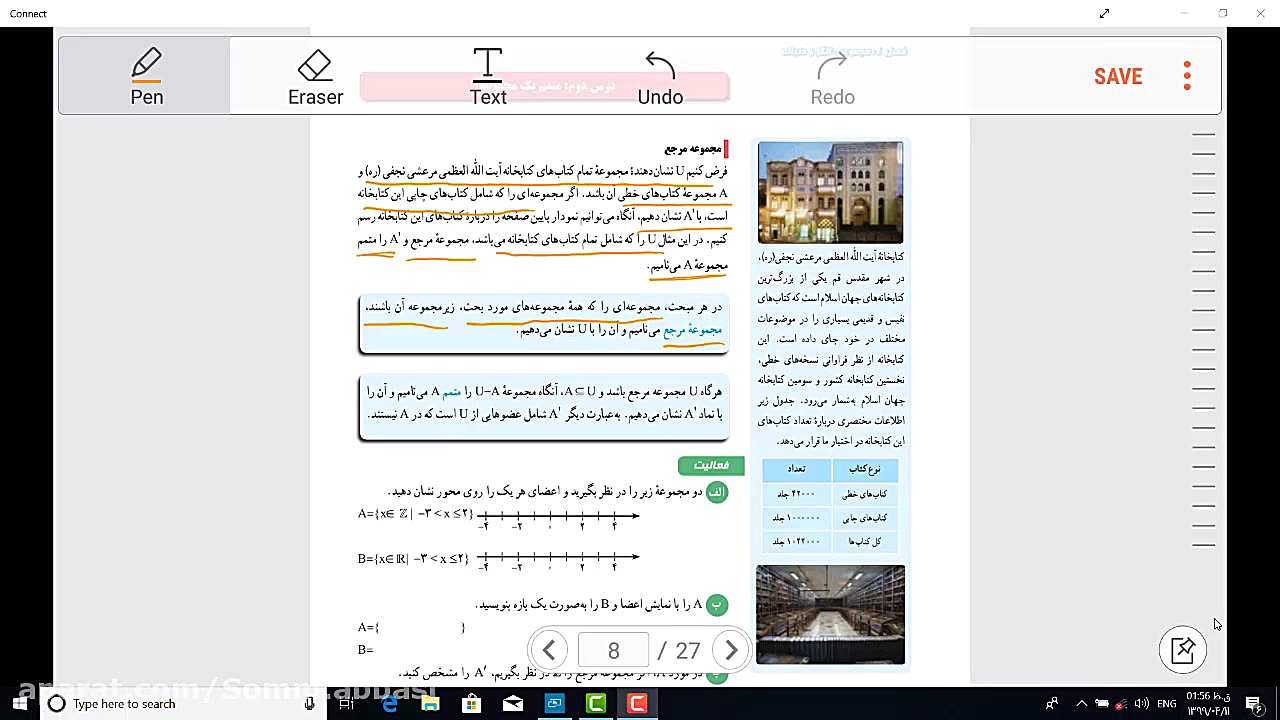Open the share options icon at bottom right
The width and height of the screenshot is (1280, 720).
[x=1183, y=650]
